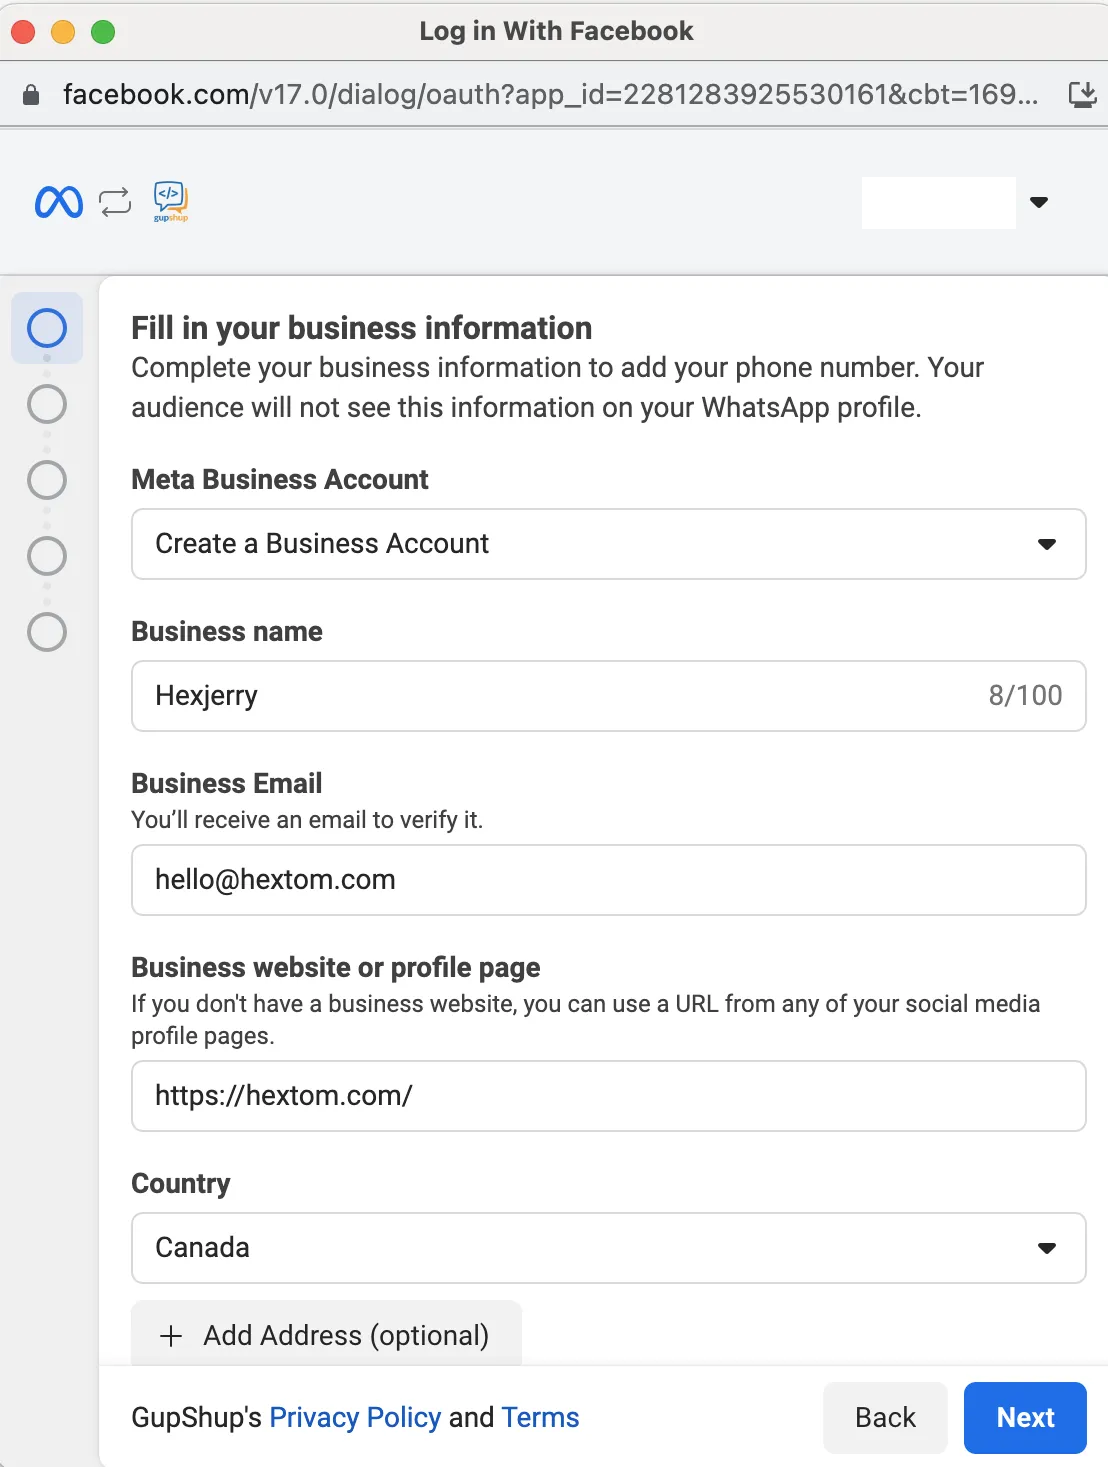Click the Business name field with Hexjerry
This screenshot has width=1108, height=1467.
tap(609, 696)
